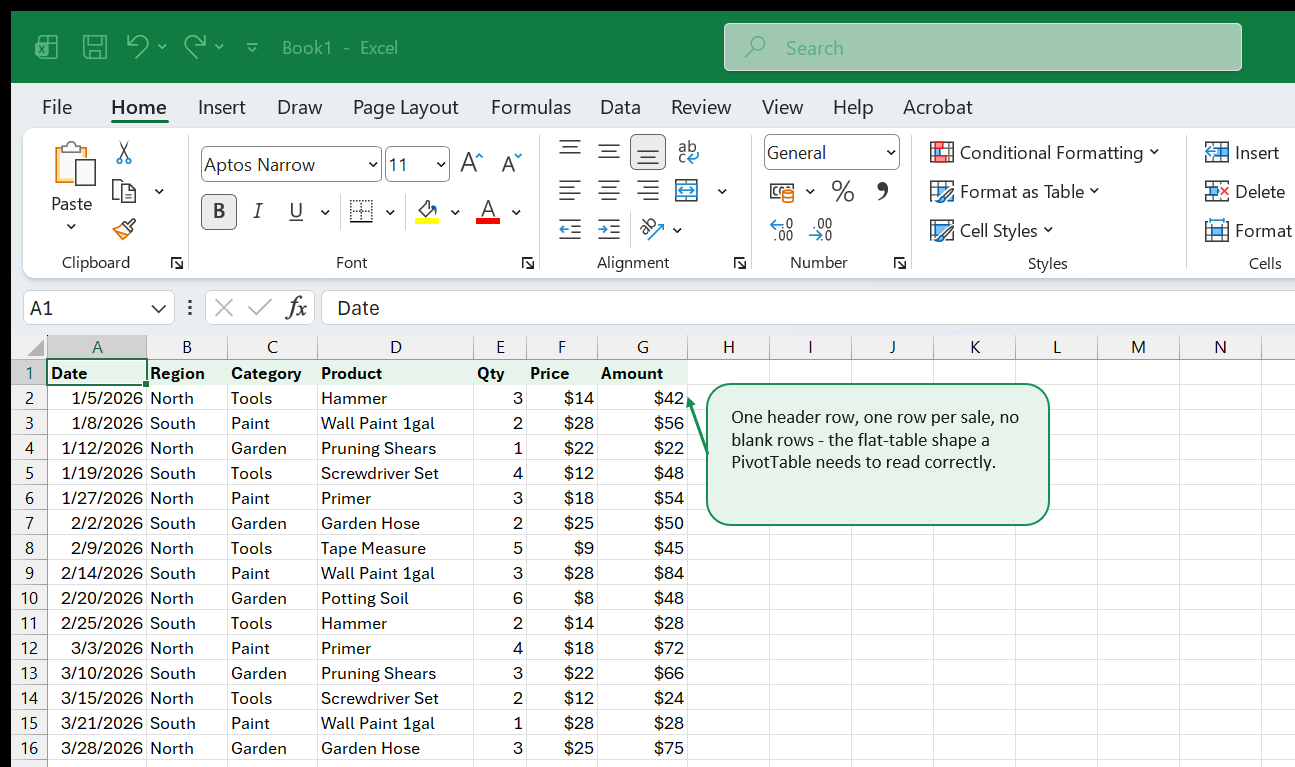Select row 10 header
This screenshot has height=767, width=1295.
(x=29, y=598)
